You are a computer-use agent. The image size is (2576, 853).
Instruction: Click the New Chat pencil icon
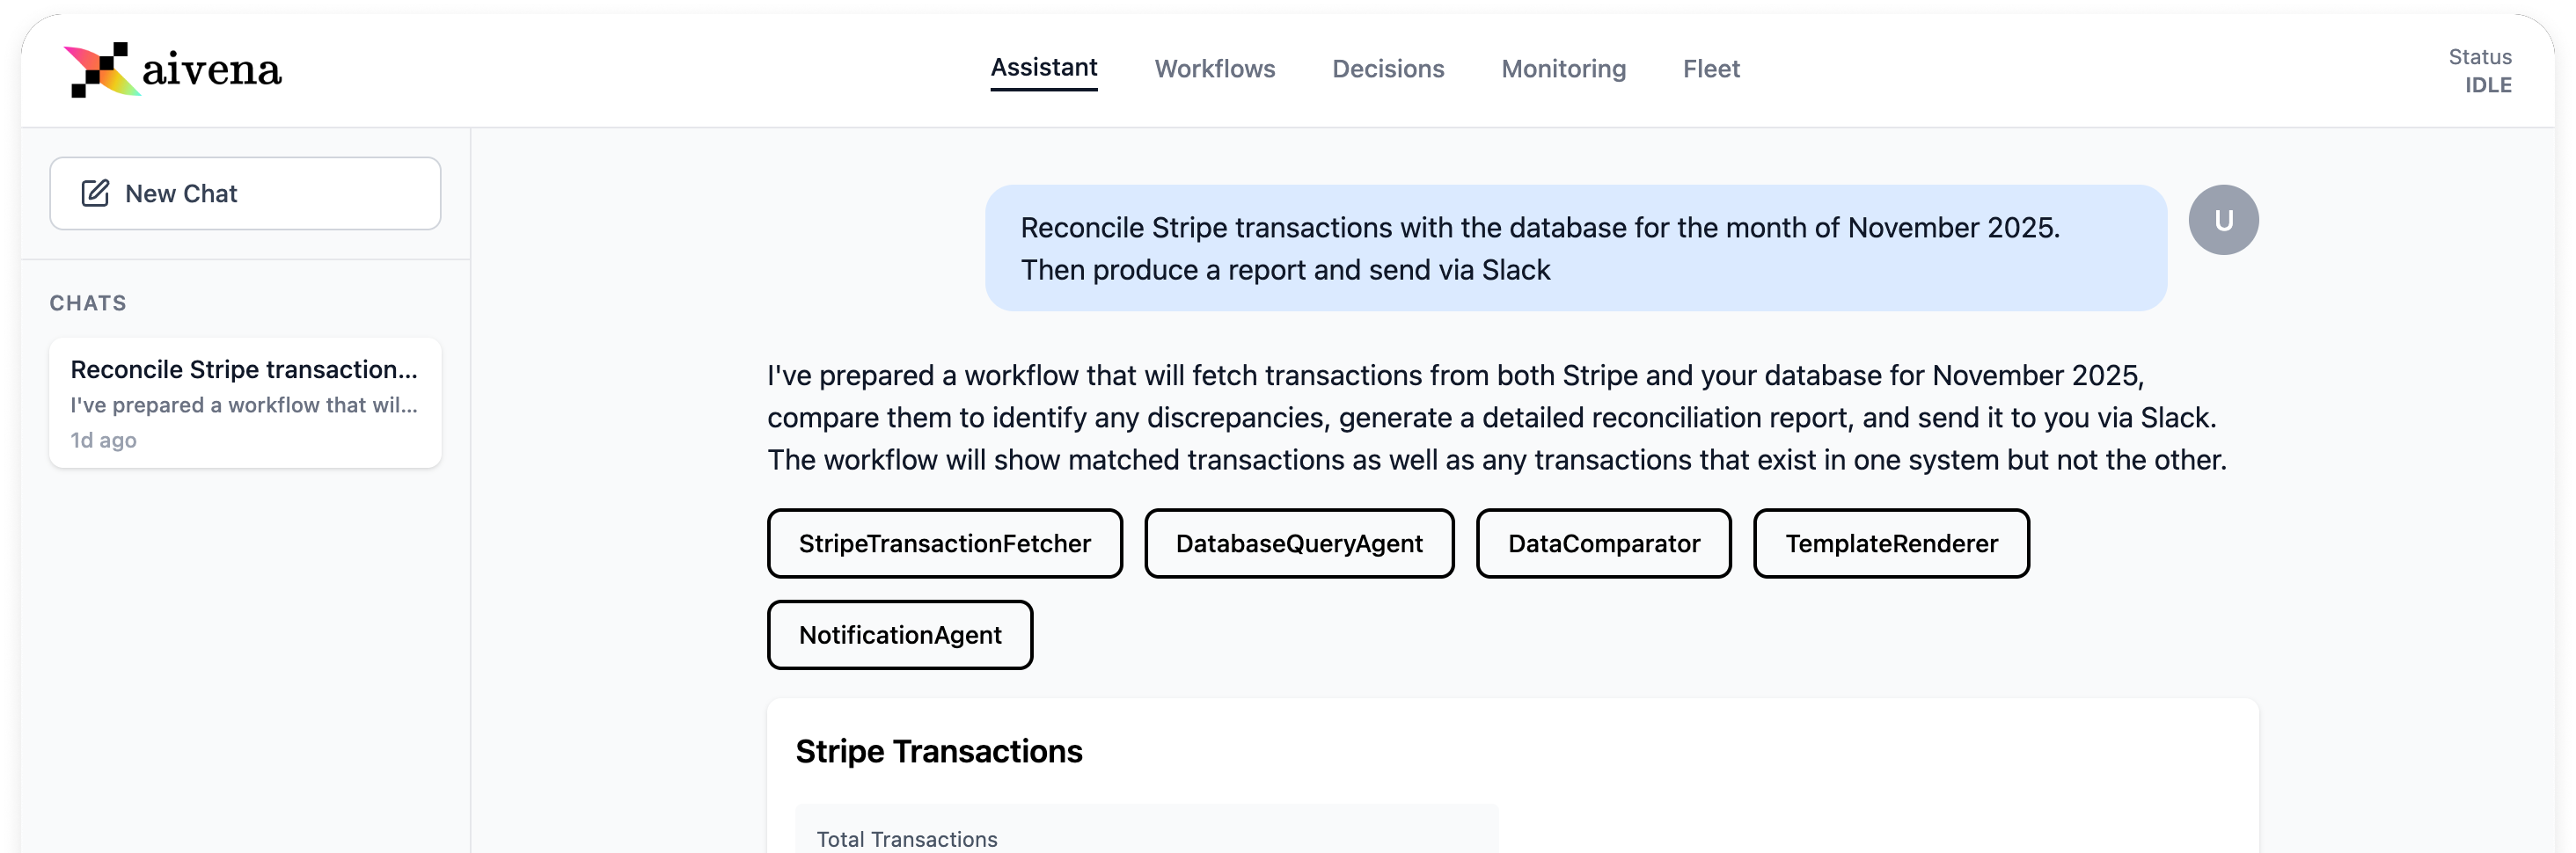click(x=95, y=193)
